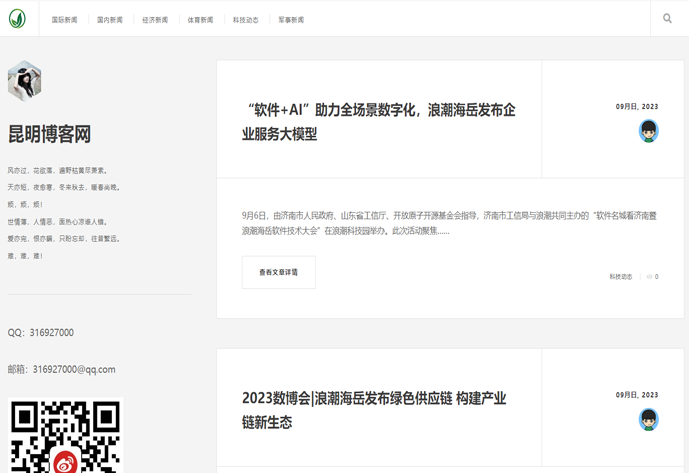Open the 国际新闻 menu item
The image size is (689, 473).
pos(65,20)
